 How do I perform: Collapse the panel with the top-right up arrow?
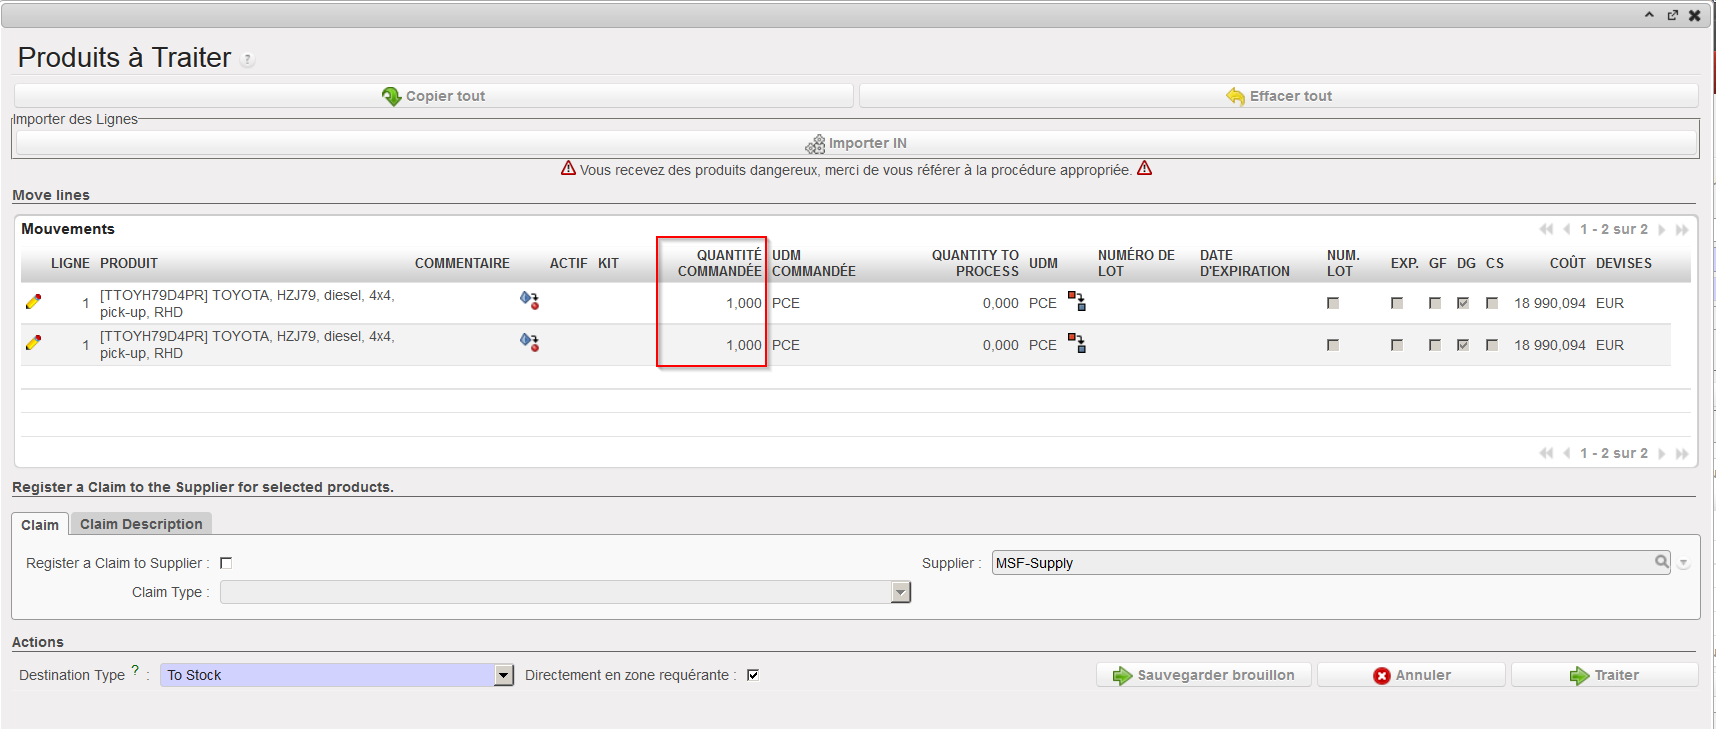click(x=1649, y=15)
